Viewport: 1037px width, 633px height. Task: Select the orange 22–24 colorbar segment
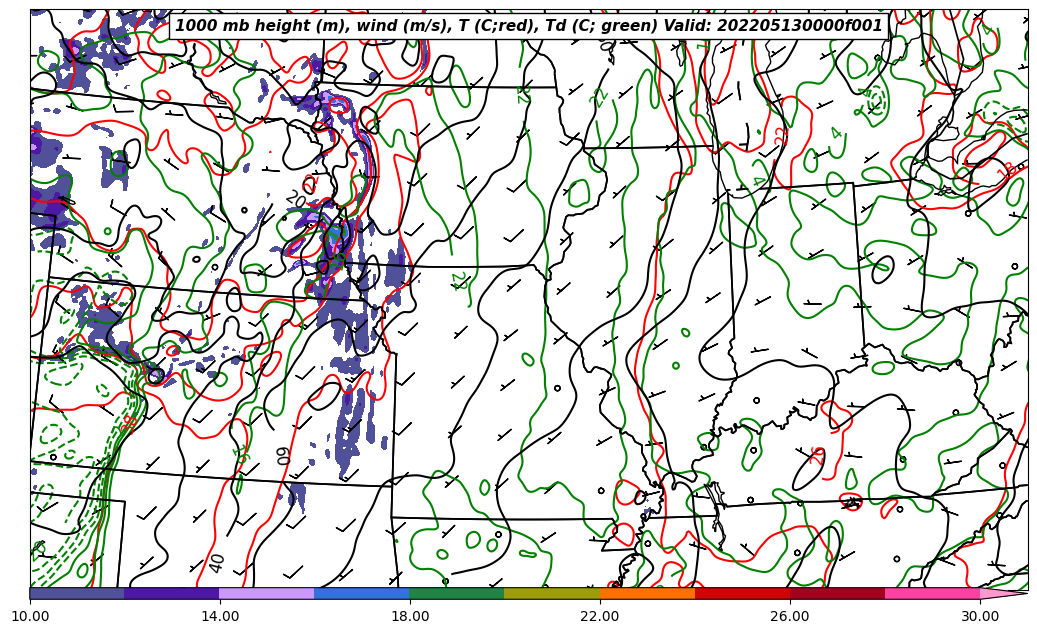pyautogui.click(x=647, y=593)
